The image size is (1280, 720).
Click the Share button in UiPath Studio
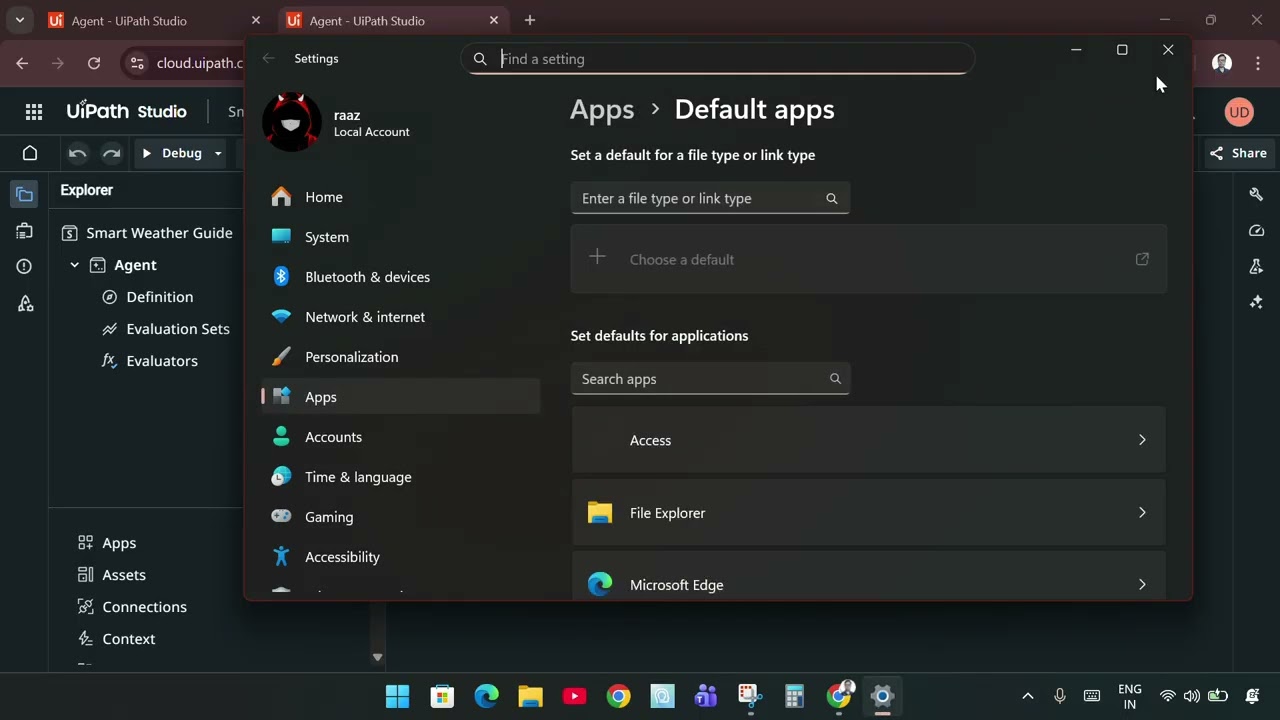(x=1238, y=153)
